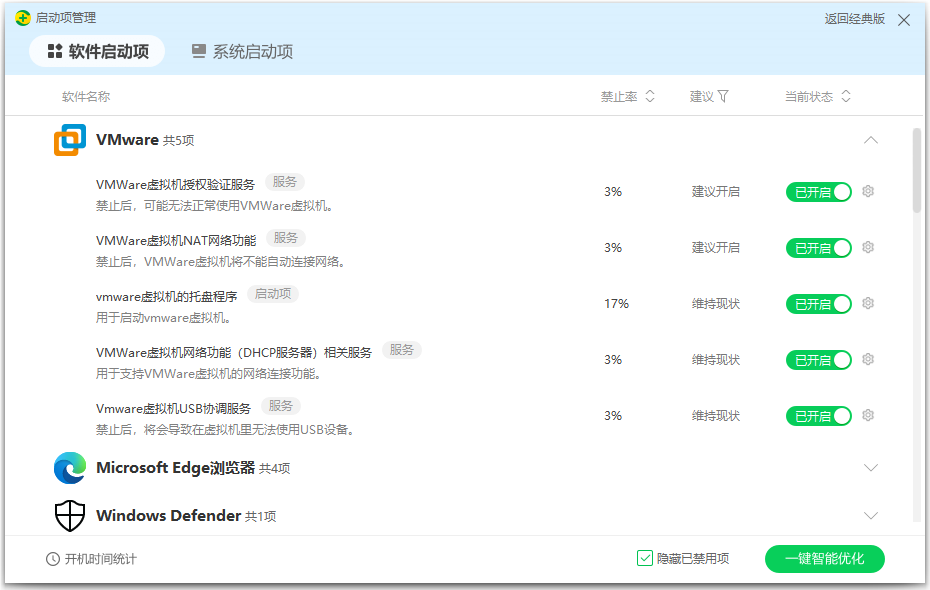
Task: Click the Microsoft Edge浏览器 icon
Action: pos(68,467)
